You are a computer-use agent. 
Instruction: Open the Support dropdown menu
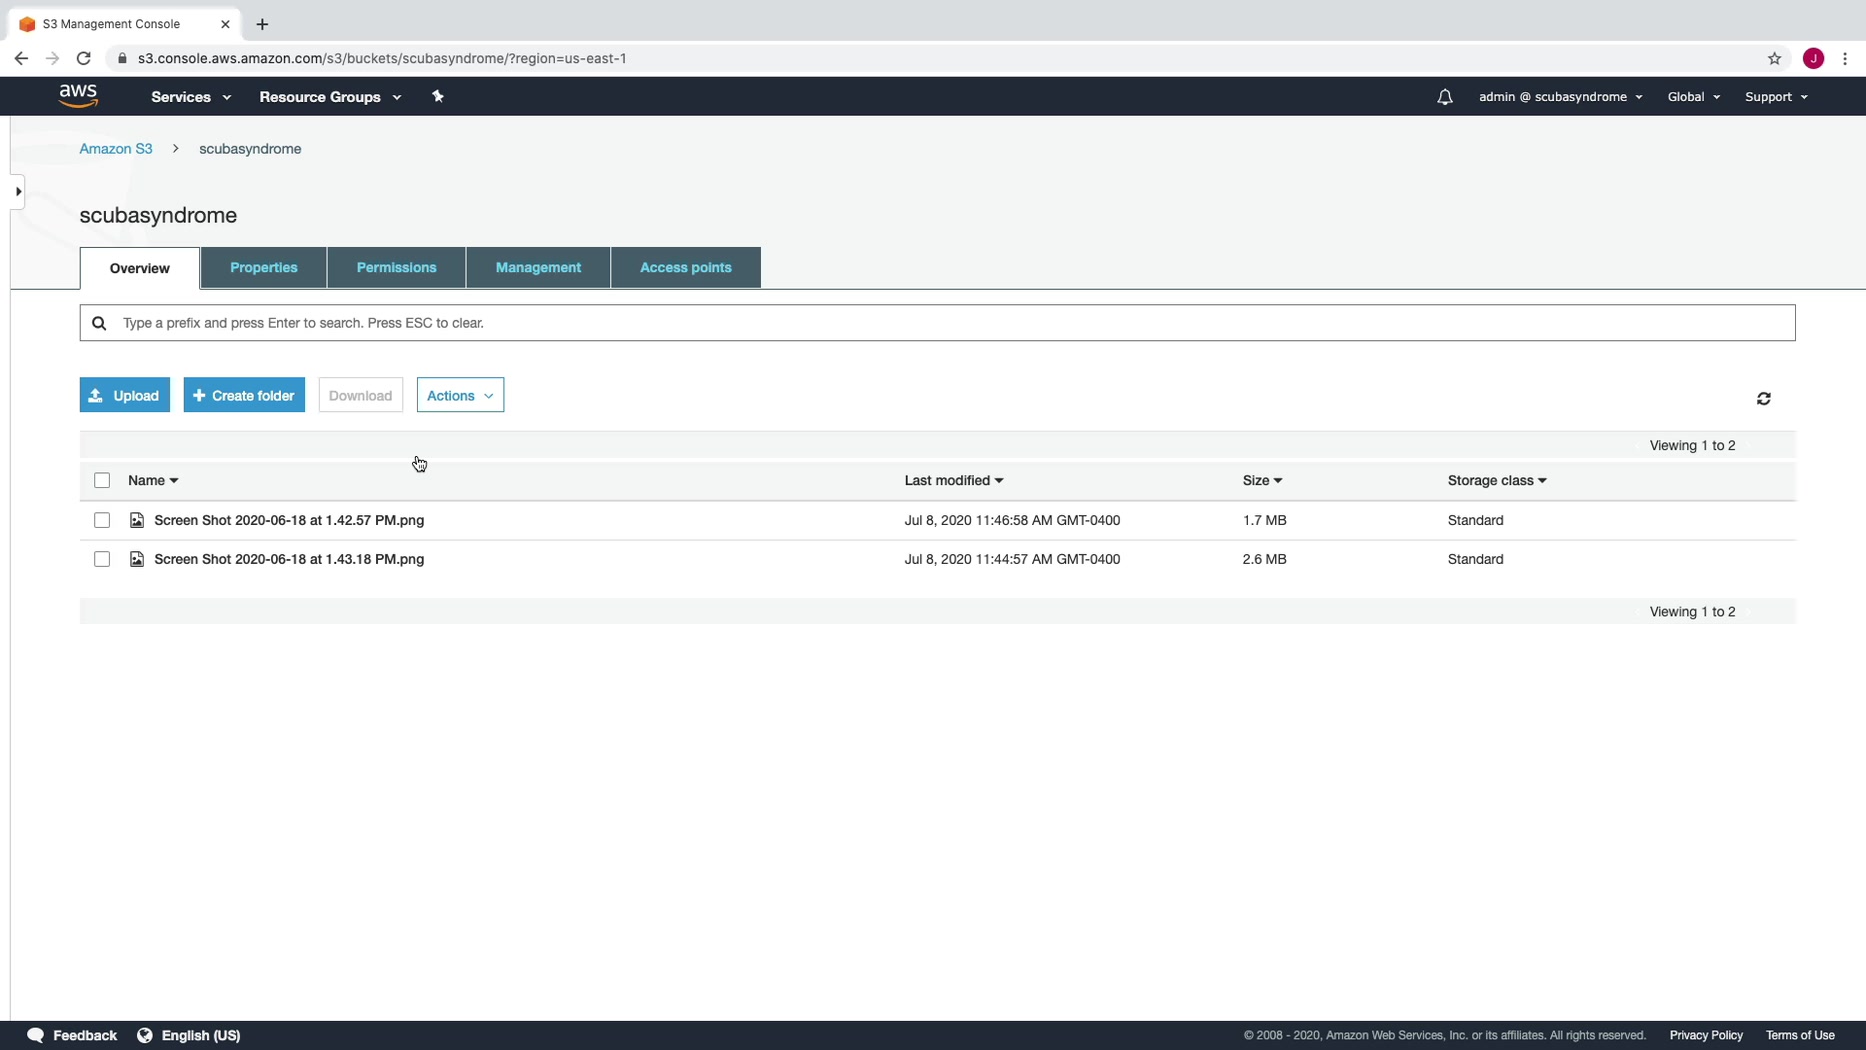(x=1776, y=97)
